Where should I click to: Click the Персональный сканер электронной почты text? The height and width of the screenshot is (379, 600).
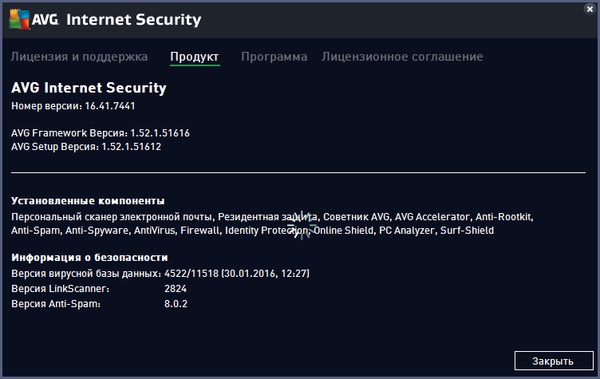coord(112,217)
